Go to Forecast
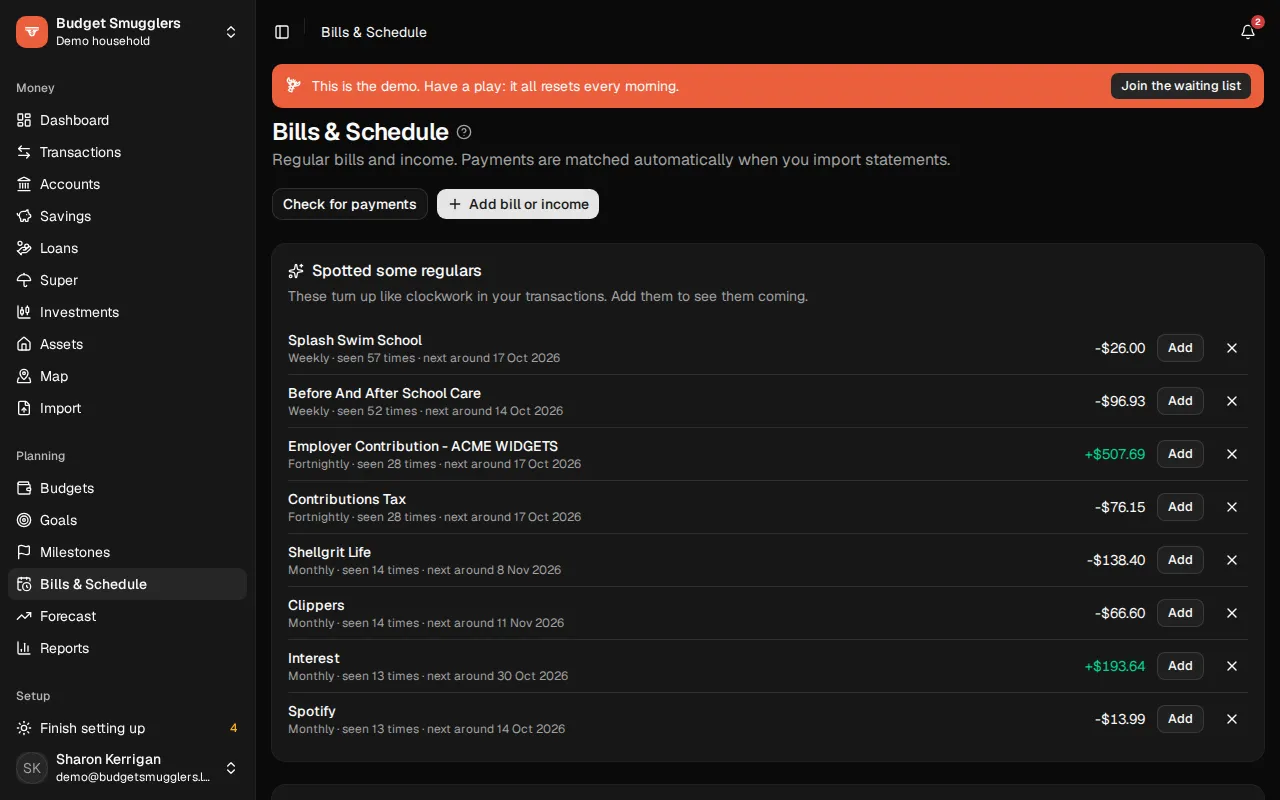 coord(127,616)
